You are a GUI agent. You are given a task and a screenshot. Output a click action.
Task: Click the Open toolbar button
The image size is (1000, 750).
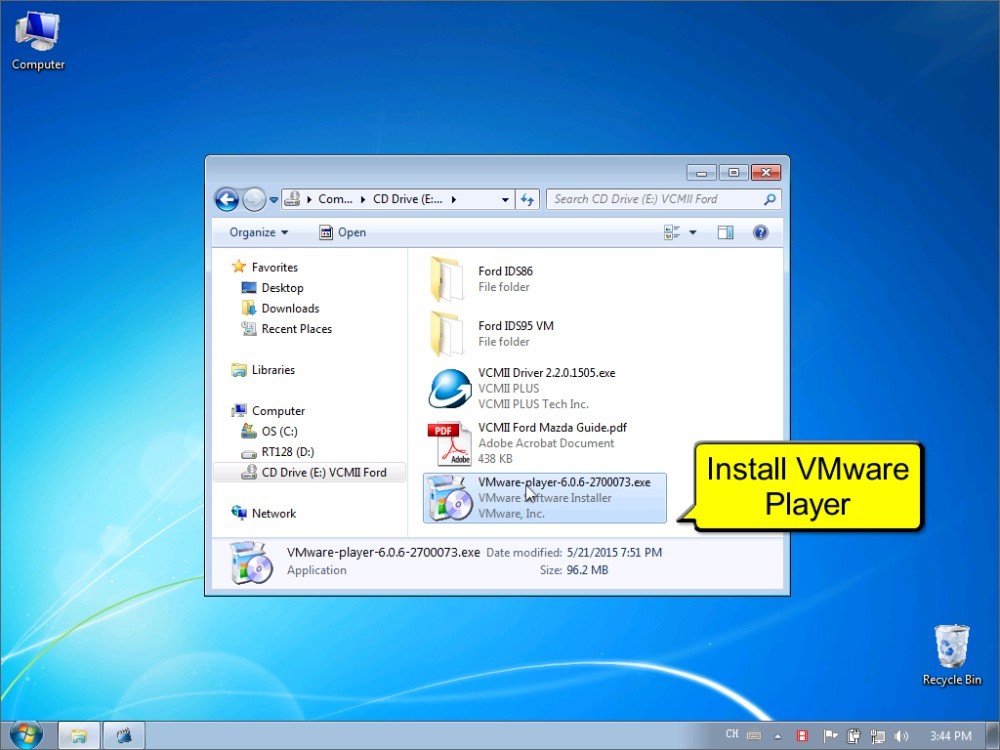point(342,232)
